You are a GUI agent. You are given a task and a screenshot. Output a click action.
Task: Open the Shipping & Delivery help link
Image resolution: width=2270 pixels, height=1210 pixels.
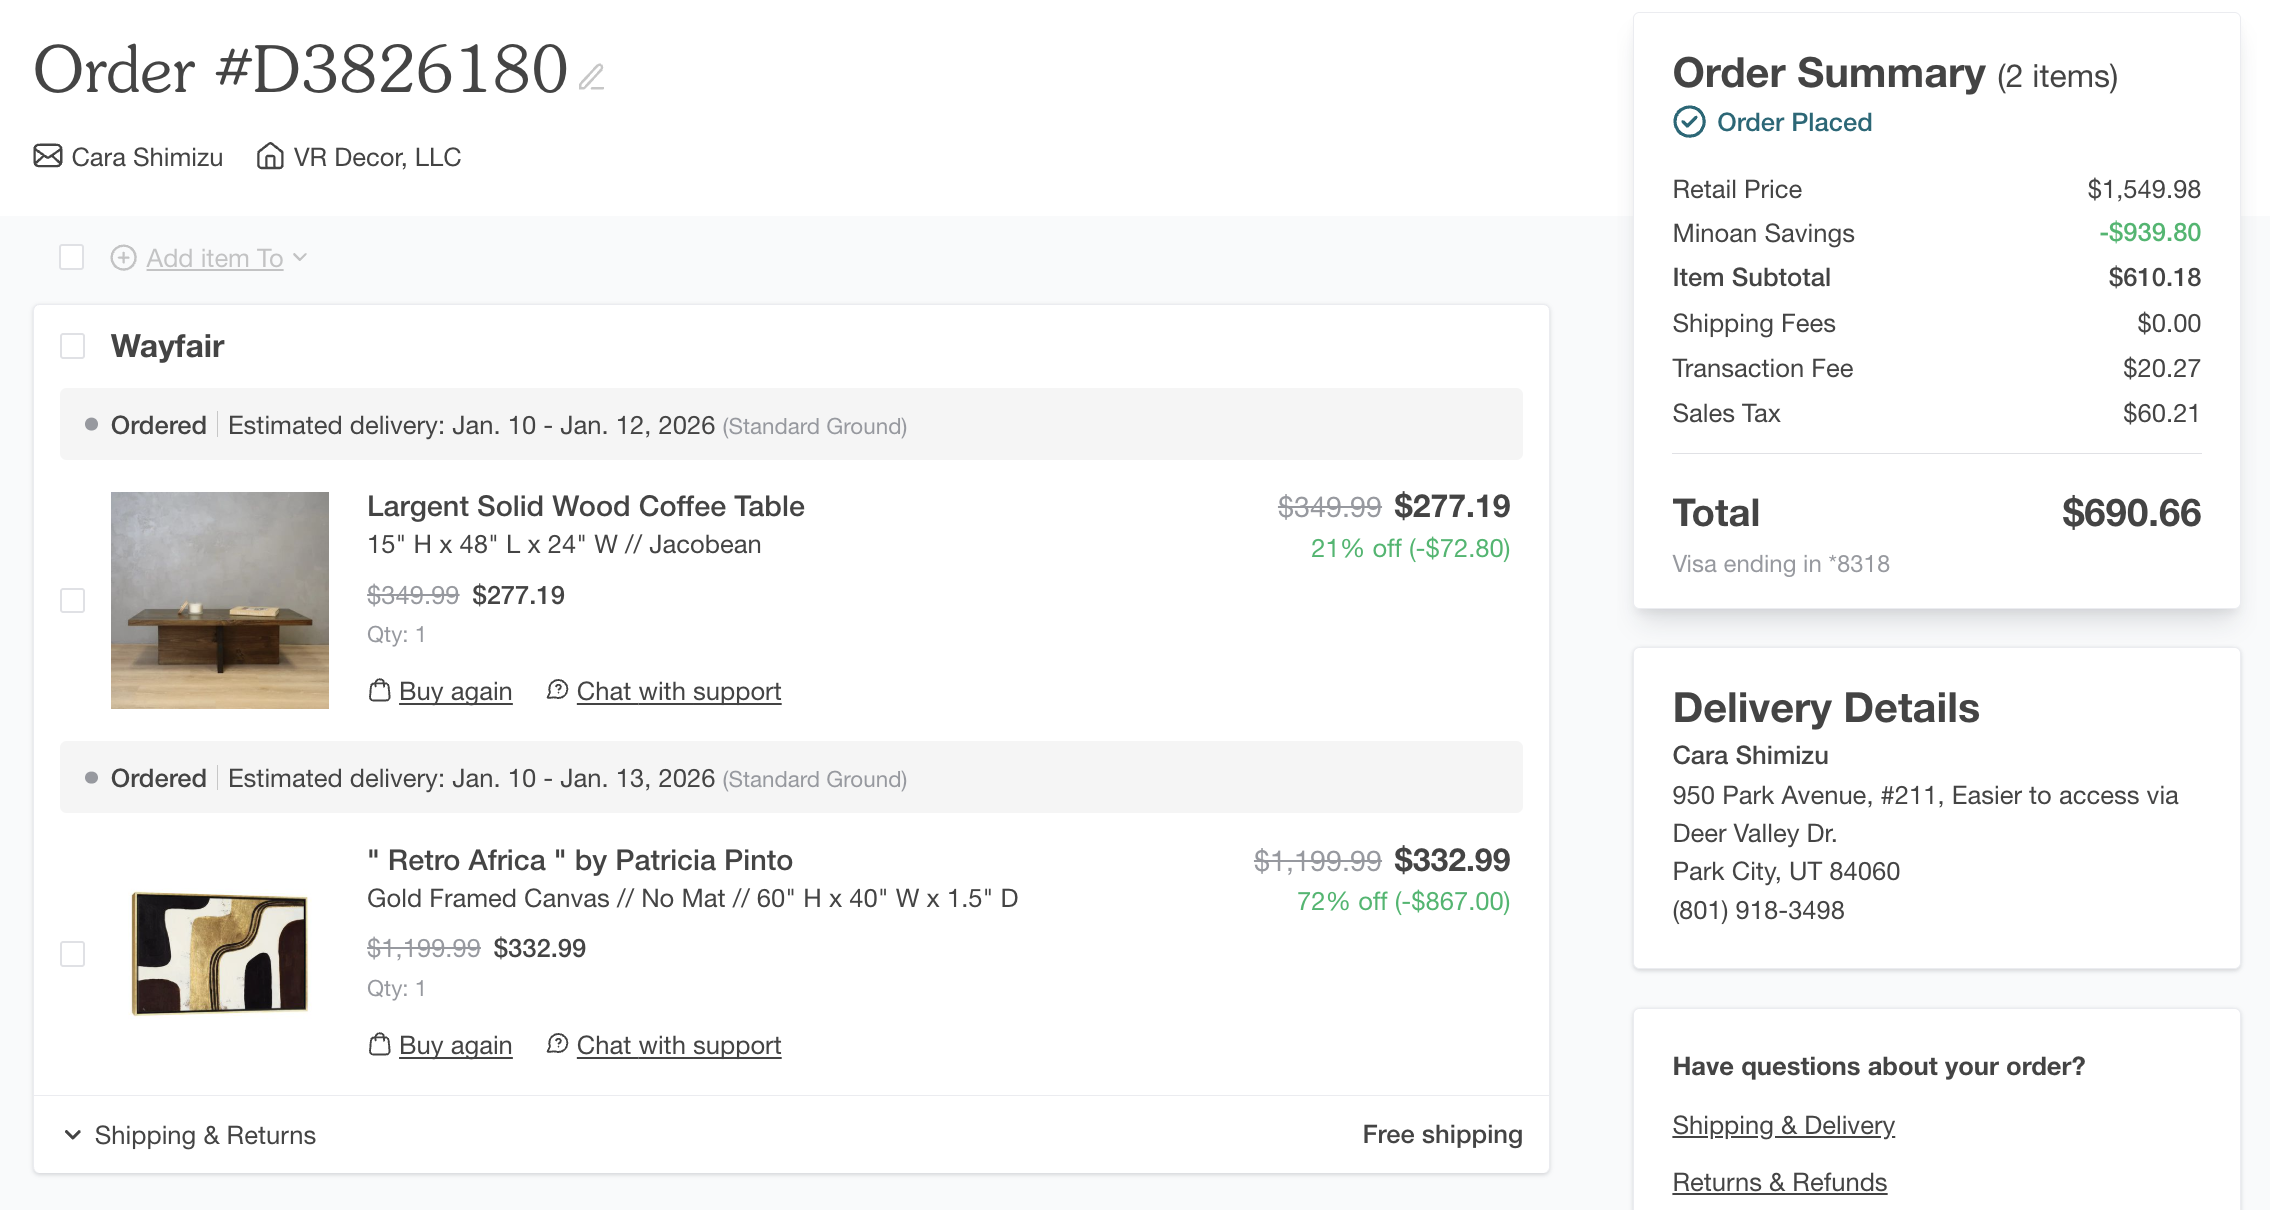[x=1783, y=1125]
